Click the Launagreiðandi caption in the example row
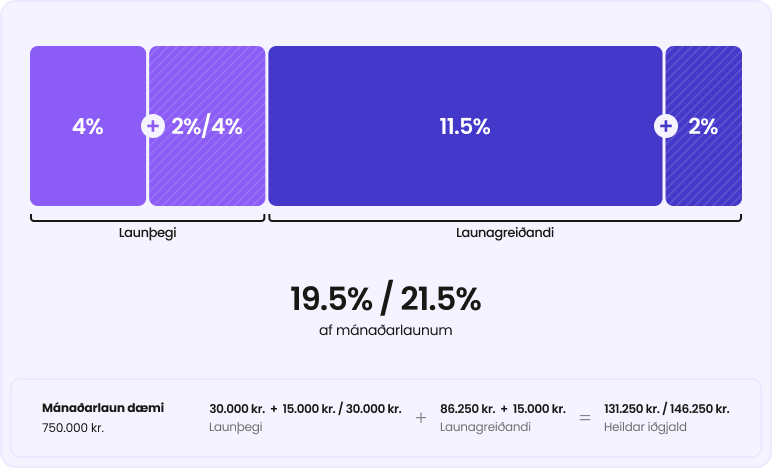 [x=485, y=427]
